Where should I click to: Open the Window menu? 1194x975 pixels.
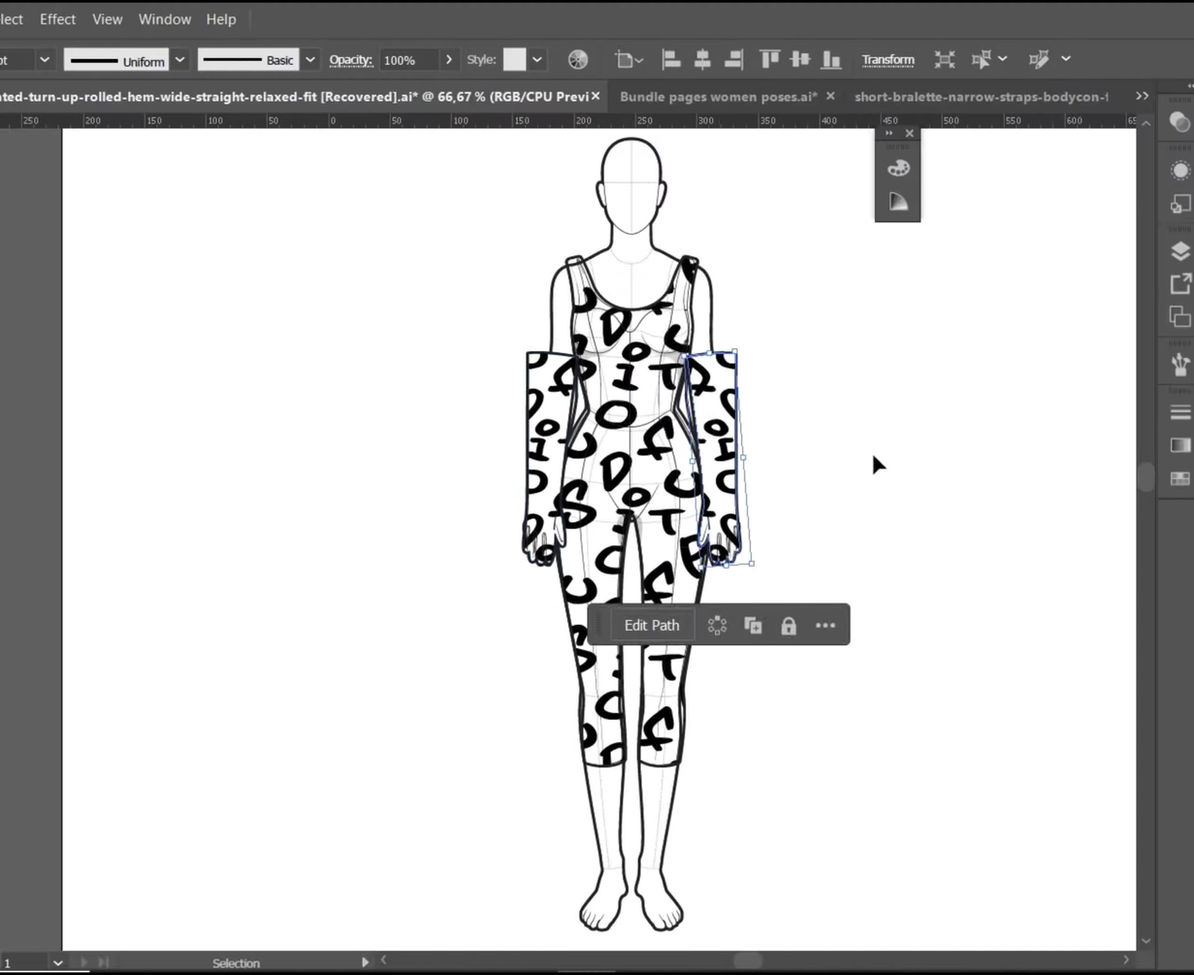click(164, 19)
